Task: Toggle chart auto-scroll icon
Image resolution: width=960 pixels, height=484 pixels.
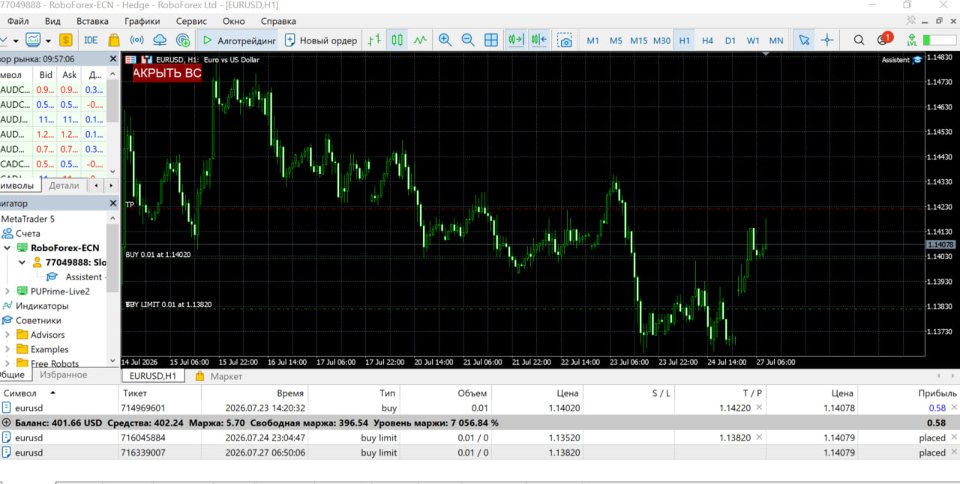Action: [x=516, y=40]
